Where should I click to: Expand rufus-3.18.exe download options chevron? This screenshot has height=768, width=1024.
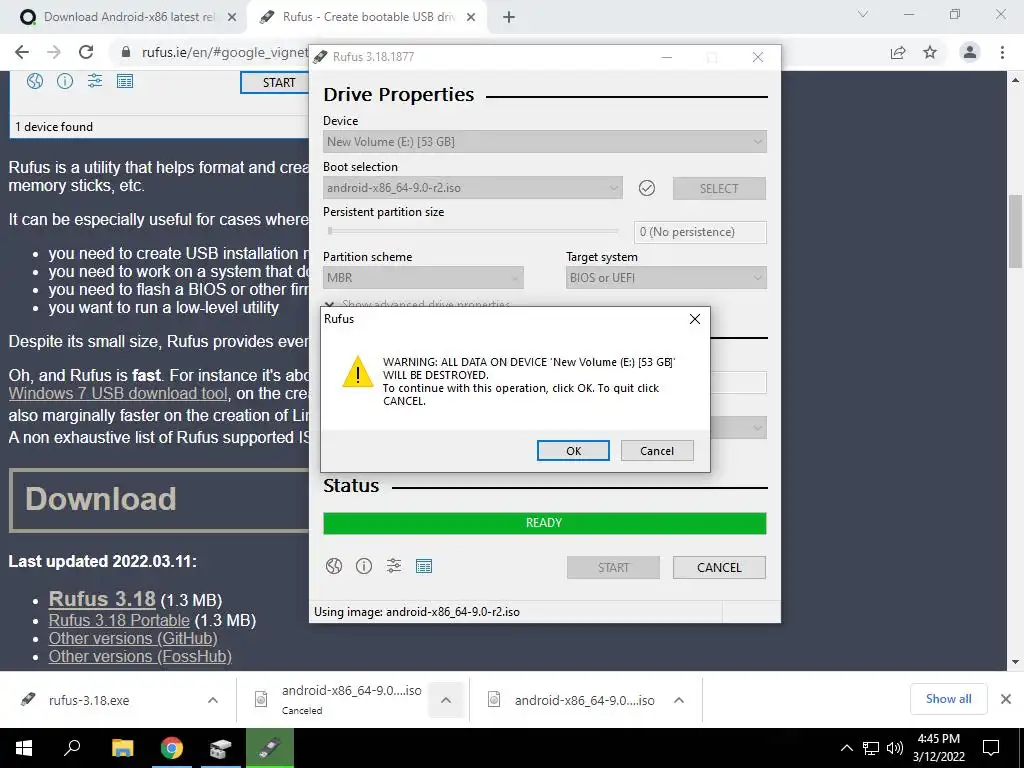(x=213, y=700)
